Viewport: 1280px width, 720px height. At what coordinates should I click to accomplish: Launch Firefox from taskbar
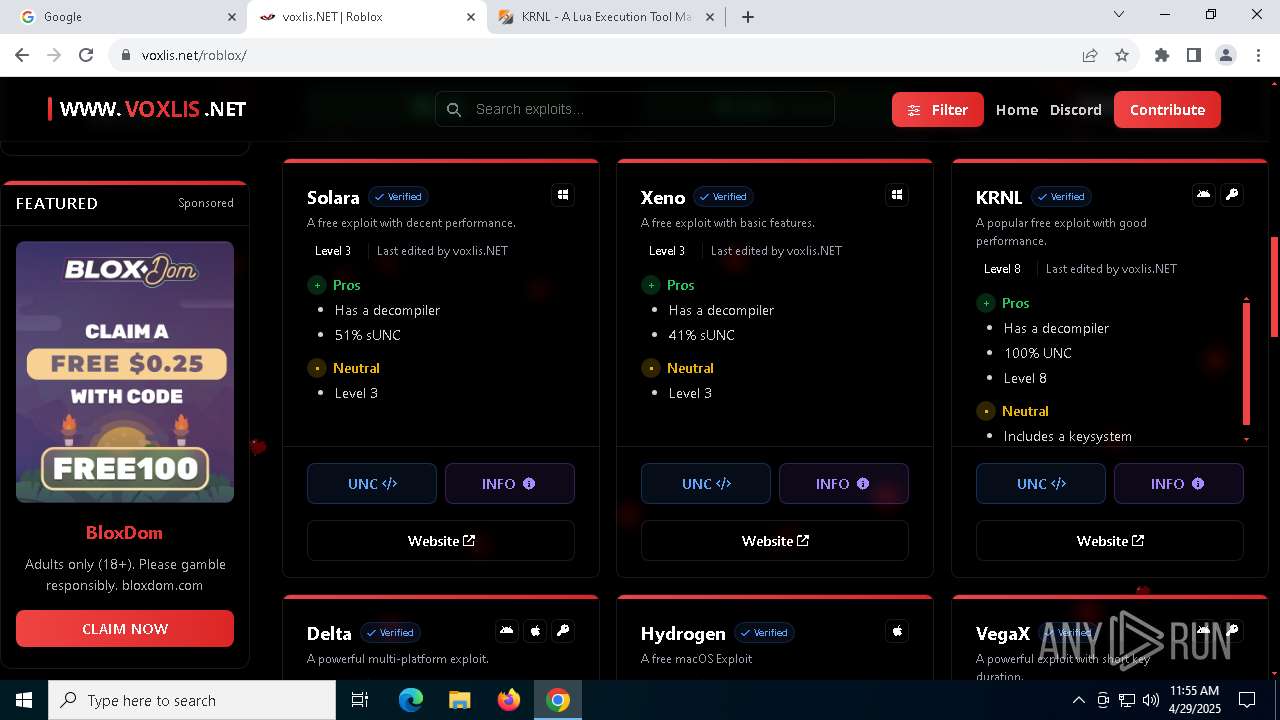pos(509,700)
